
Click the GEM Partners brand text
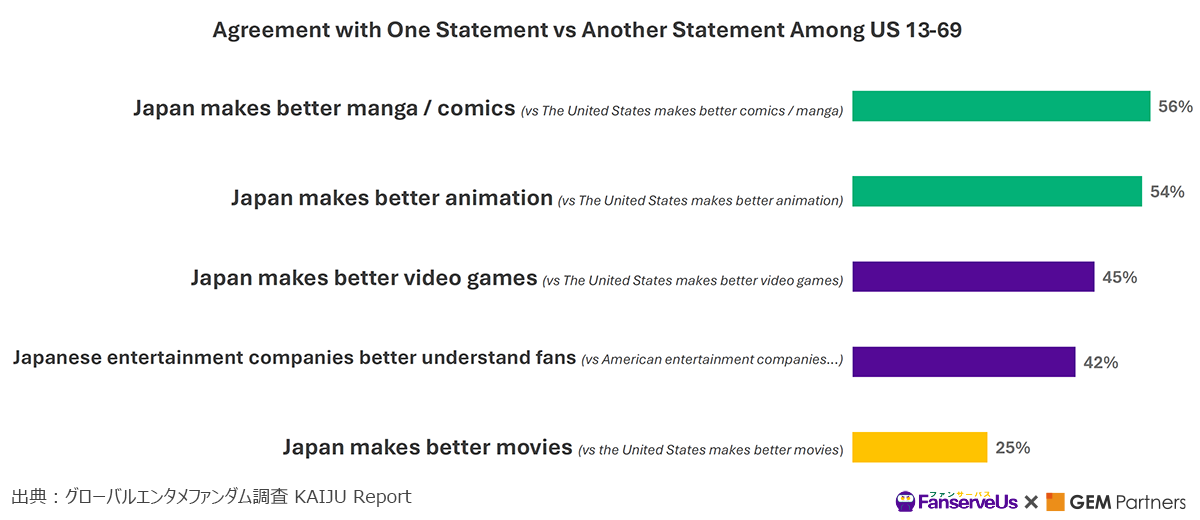point(1128,501)
